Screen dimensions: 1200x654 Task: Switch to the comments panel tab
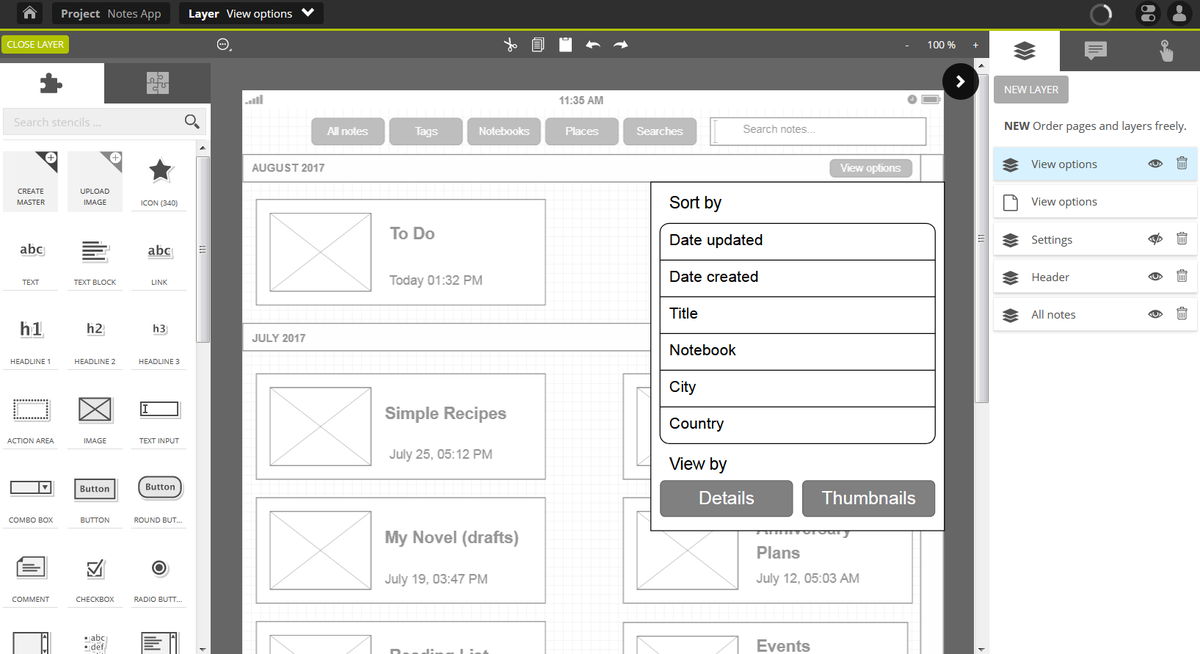coord(1095,51)
